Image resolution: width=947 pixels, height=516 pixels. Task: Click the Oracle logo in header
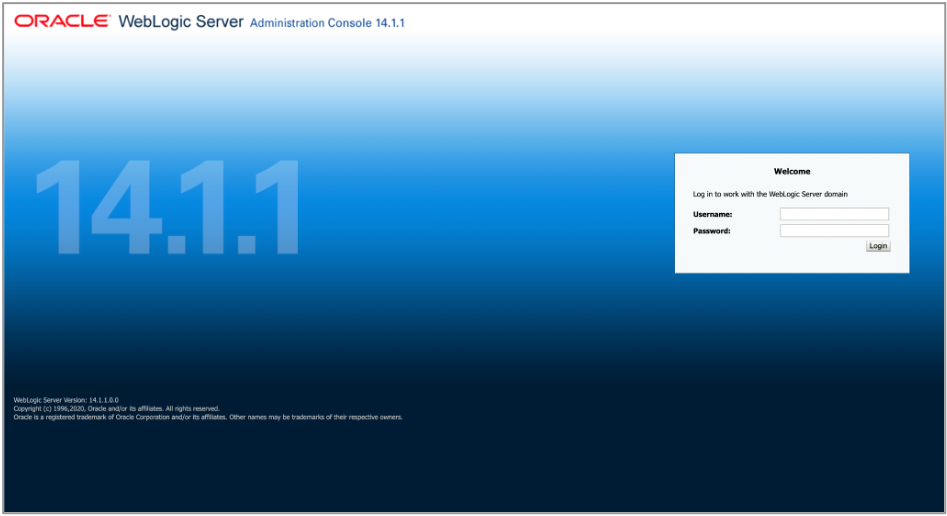(x=62, y=21)
